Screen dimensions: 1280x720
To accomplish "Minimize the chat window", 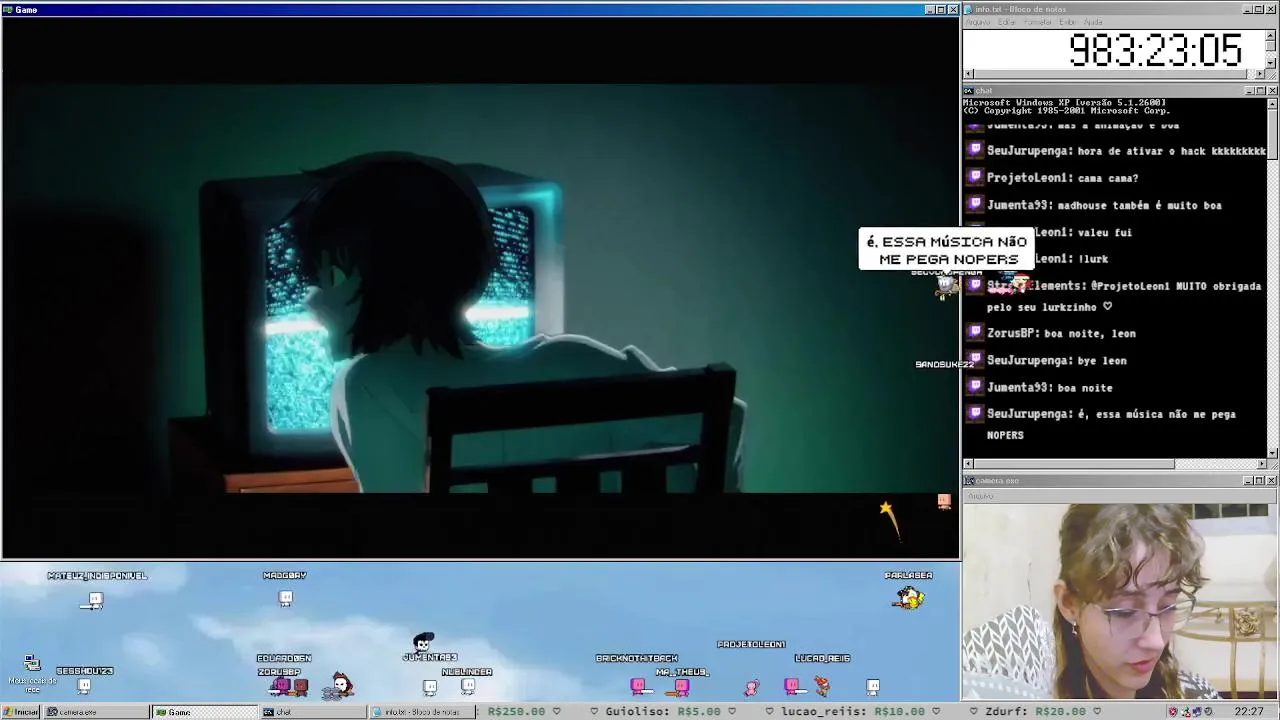I will [x=1250, y=91].
